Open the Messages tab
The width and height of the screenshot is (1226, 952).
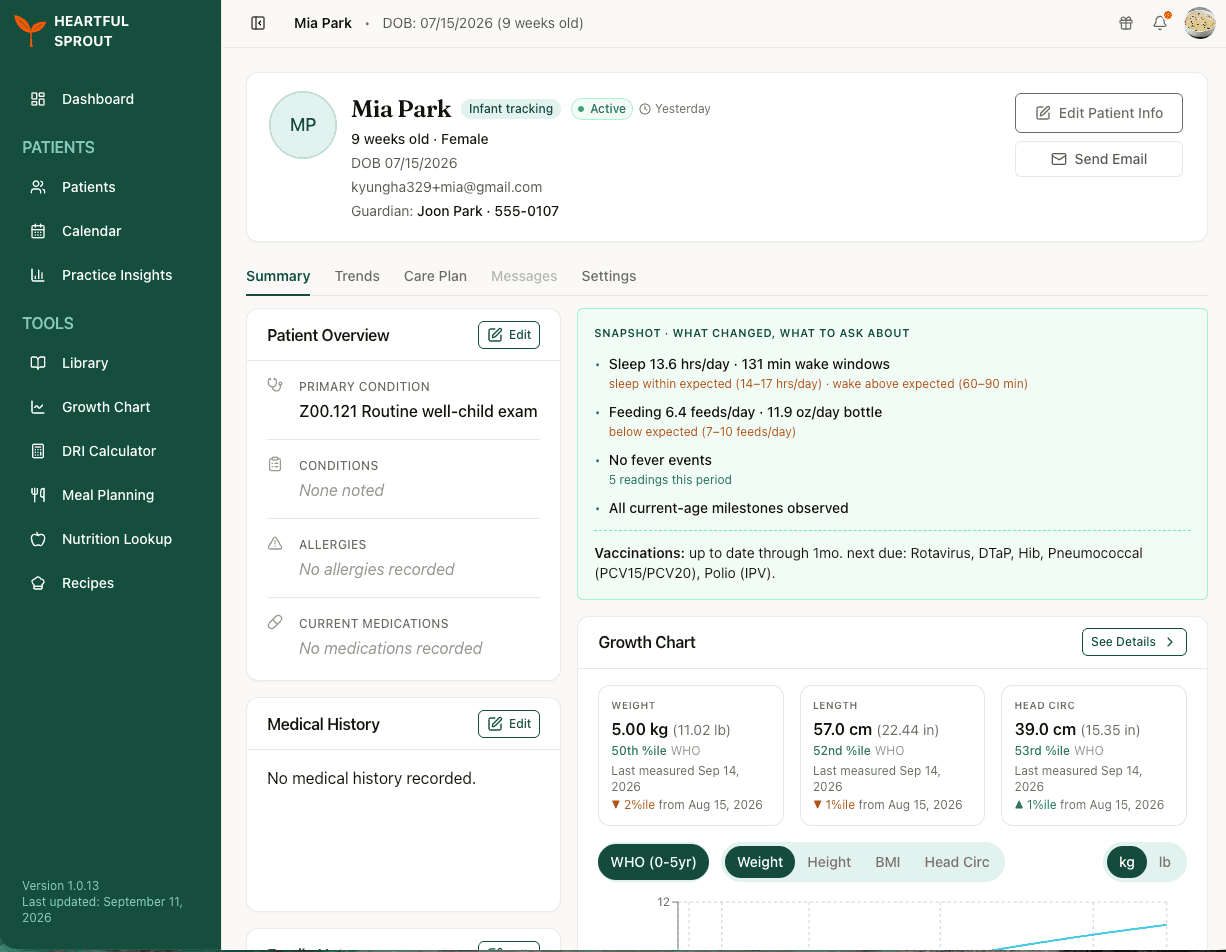pyautogui.click(x=524, y=276)
